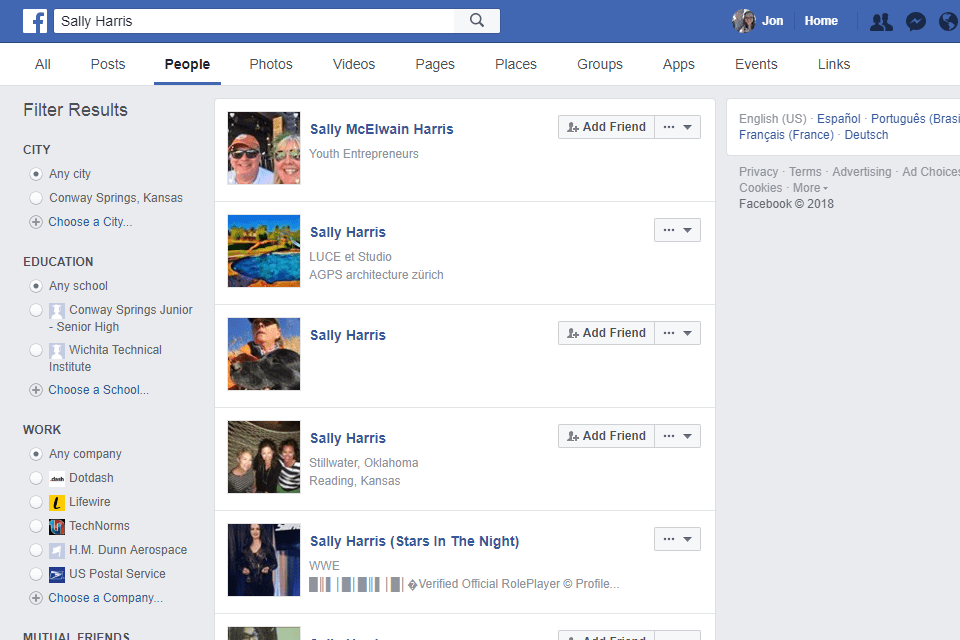Open Sally McElwain Harris profile thumbnail

[264, 148]
